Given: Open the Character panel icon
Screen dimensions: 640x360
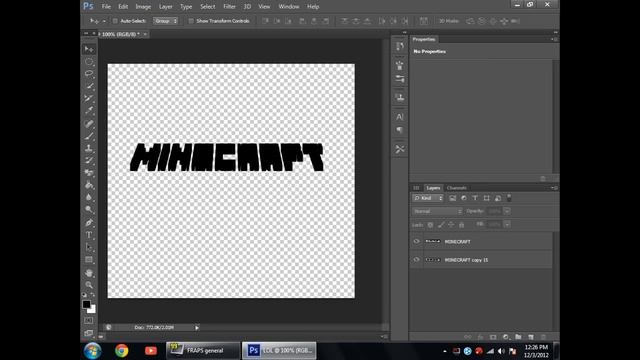Looking at the screenshot, I should (400, 117).
